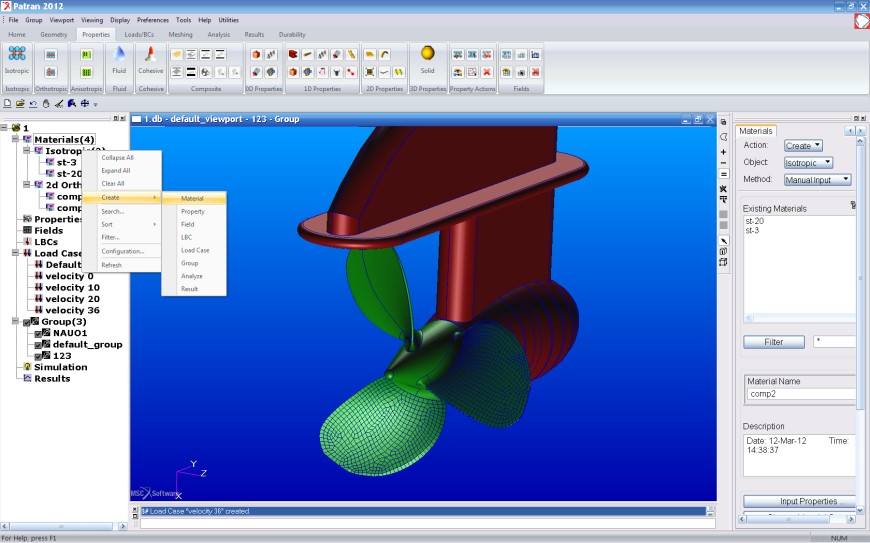Toggle the default_group checkbox
Image resolution: width=870 pixels, height=543 pixels.
point(38,344)
